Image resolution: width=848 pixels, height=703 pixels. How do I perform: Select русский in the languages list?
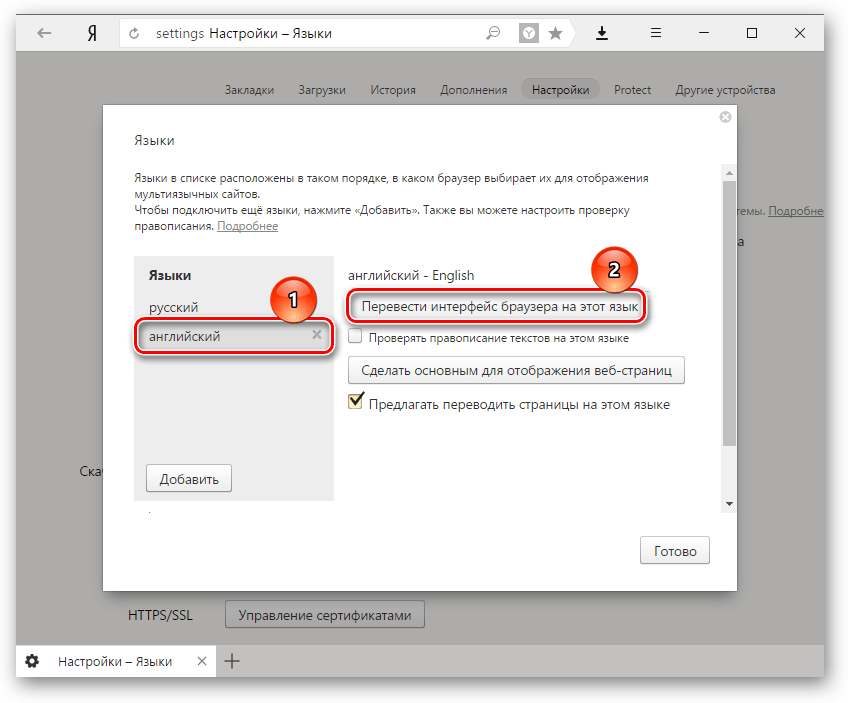pos(174,308)
